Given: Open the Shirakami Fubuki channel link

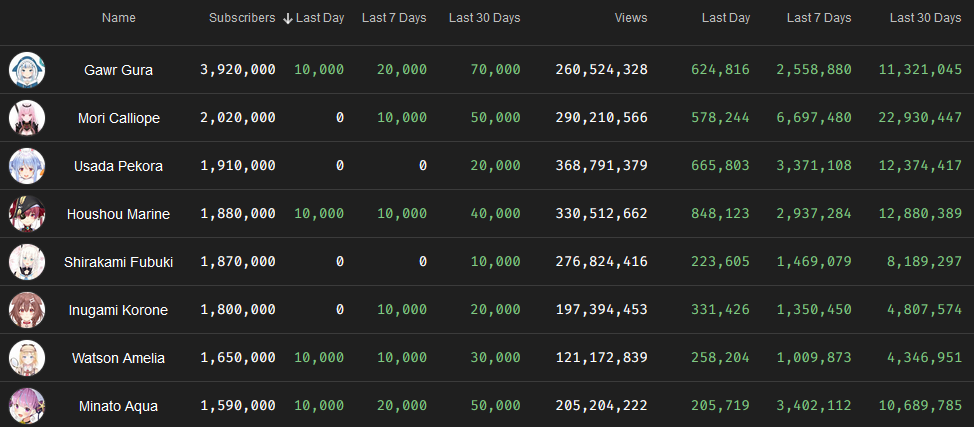Looking at the screenshot, I should click(119, 262).
